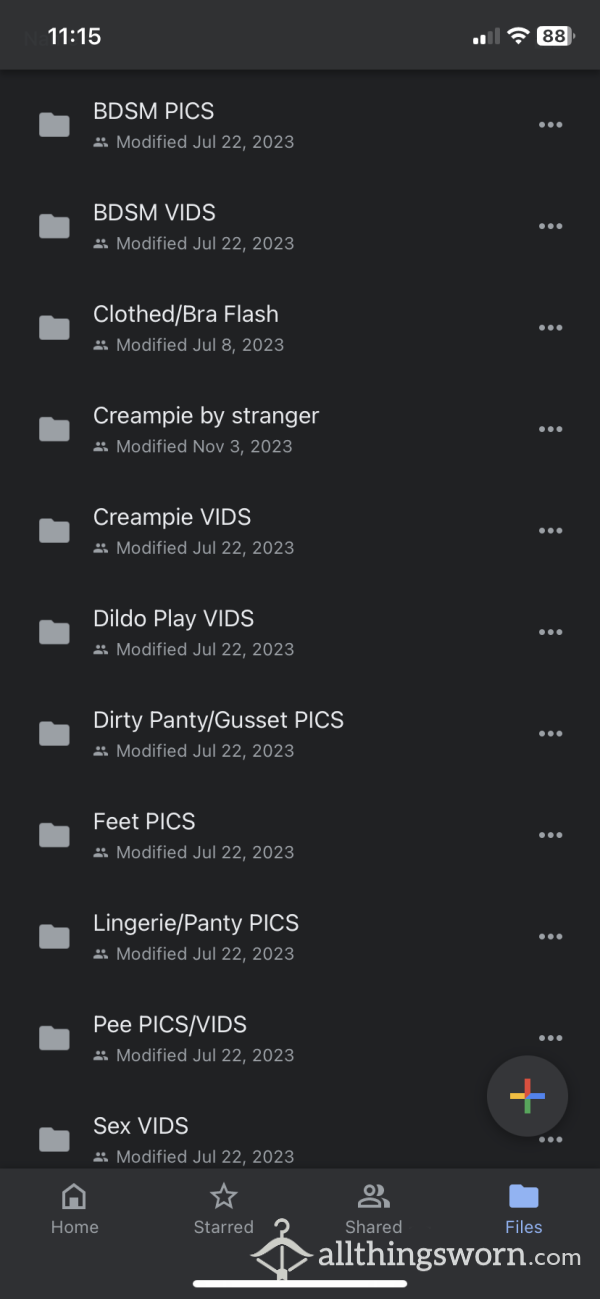This screenshot has height=1299, width=600.
Task: Go to the Shared tab
Action: point(374,1208)
